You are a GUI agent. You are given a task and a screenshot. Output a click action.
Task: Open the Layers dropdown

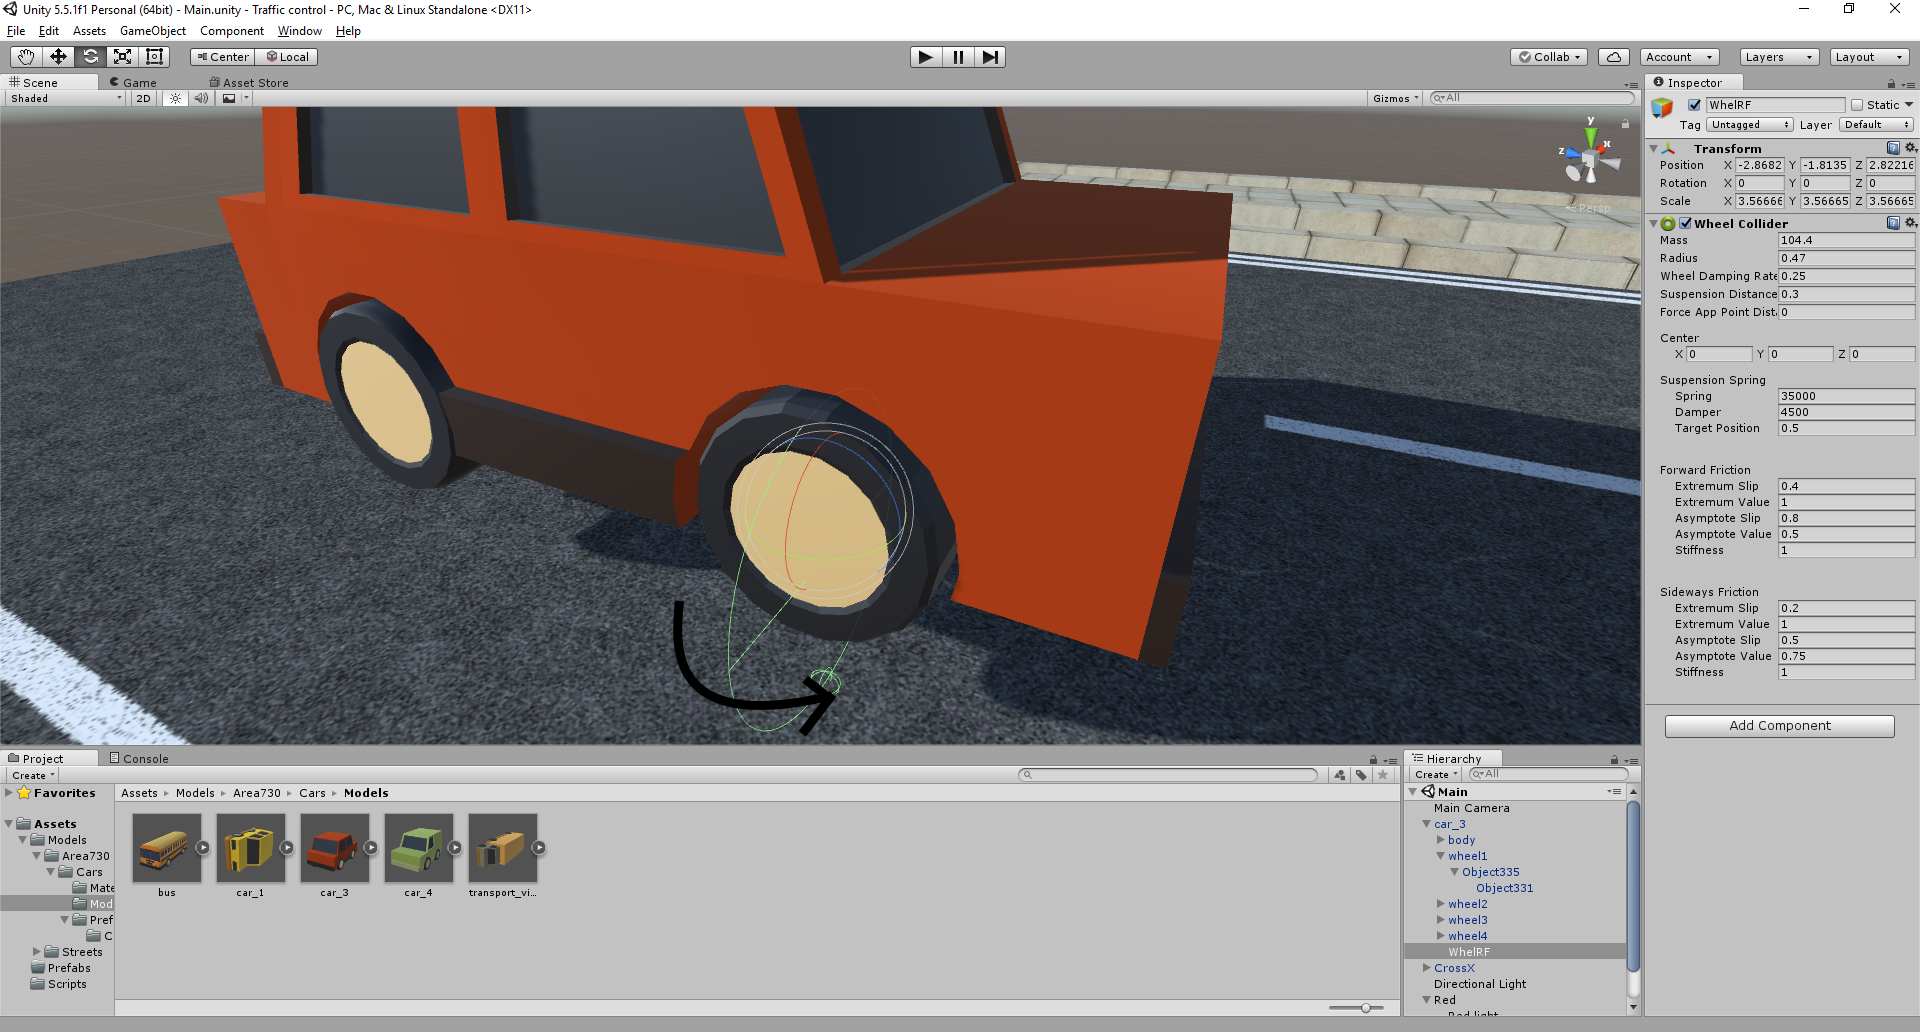pyautogui.click(x=1779, y=57)
